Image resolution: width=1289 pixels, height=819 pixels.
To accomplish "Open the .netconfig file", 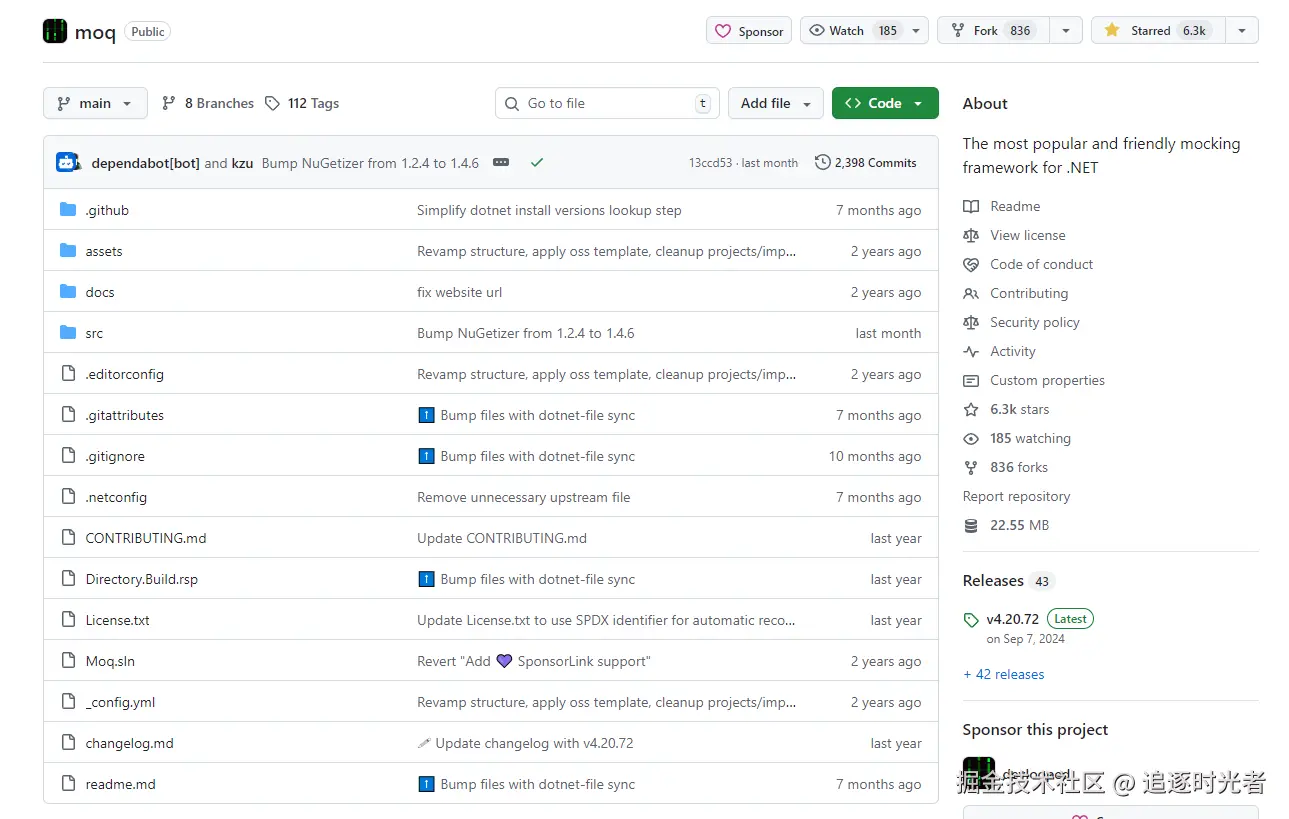I will click(116, 497).
